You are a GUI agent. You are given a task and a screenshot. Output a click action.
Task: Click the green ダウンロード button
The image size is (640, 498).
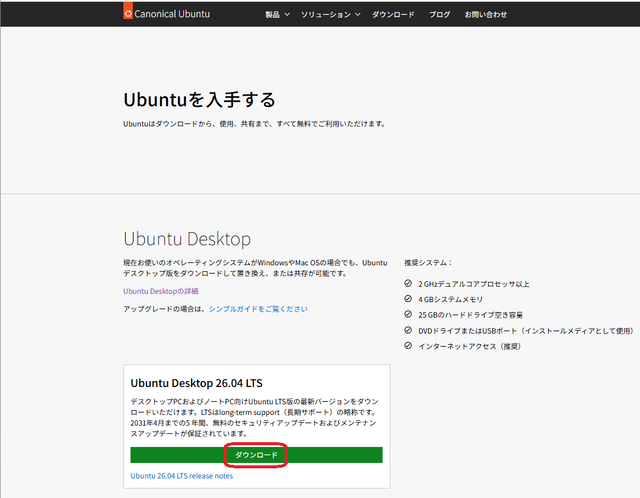(x=256, y=455)
